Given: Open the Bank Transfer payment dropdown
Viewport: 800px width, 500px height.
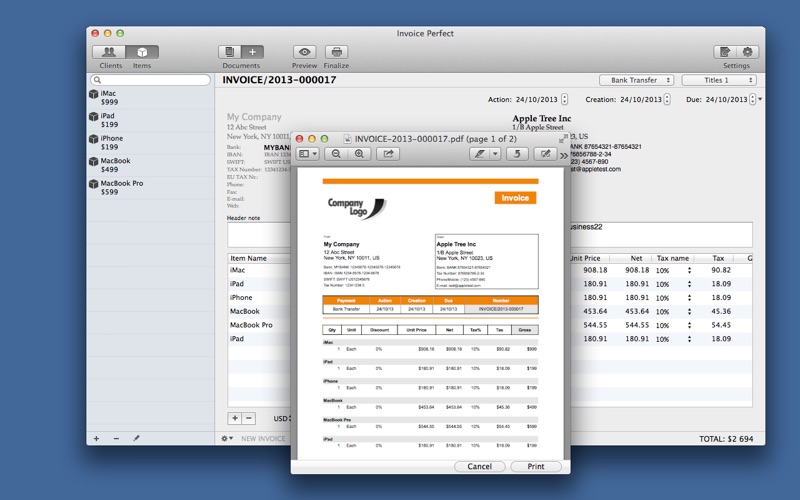Looking at the screenshot, I should tap(636, 80).
